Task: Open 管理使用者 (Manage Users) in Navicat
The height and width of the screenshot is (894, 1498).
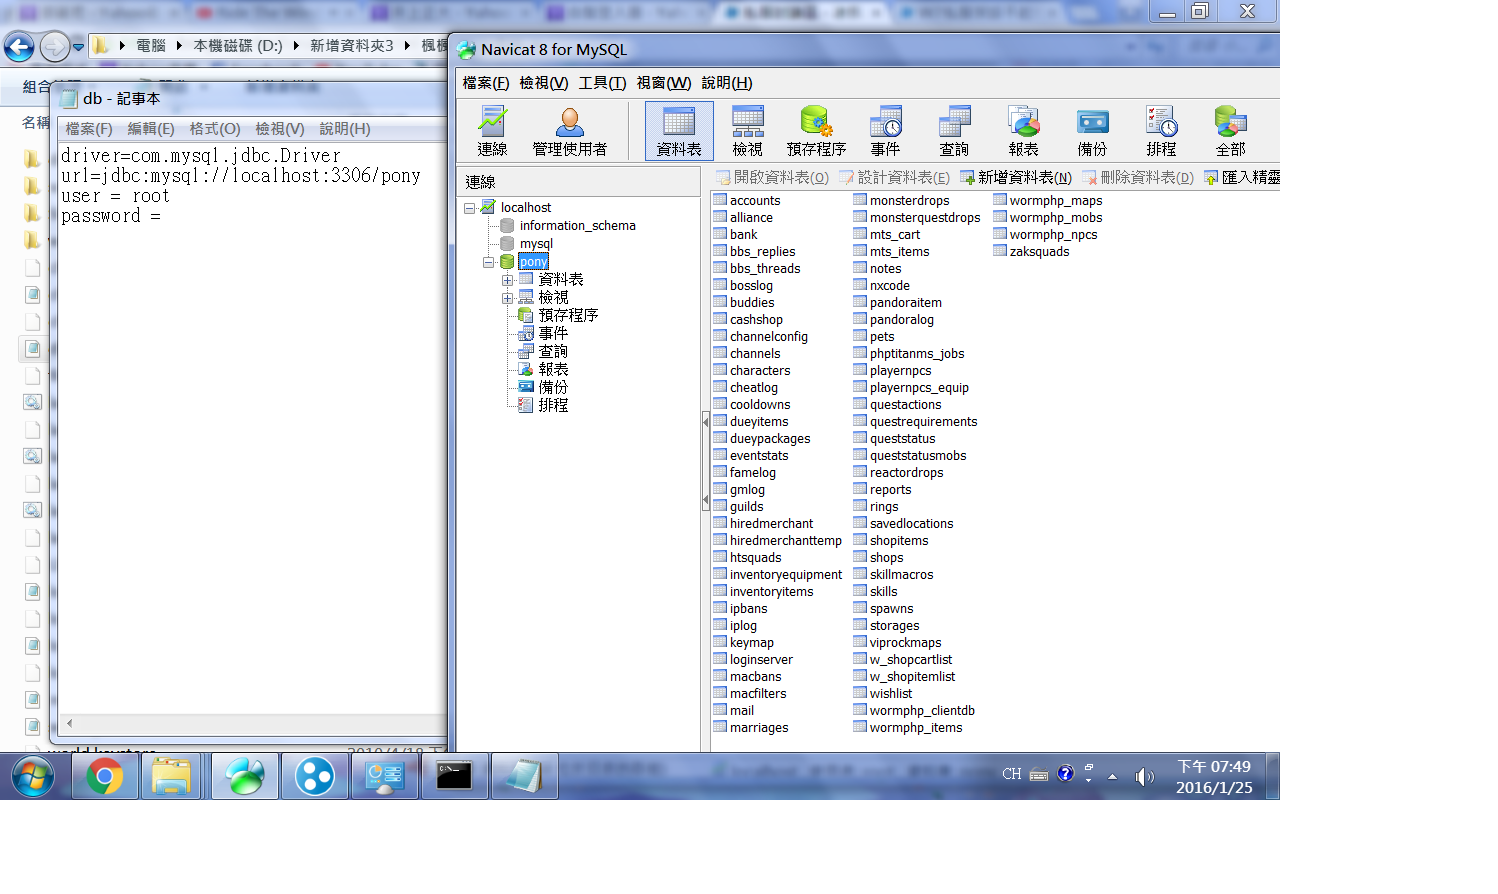Action: [569, 131]
